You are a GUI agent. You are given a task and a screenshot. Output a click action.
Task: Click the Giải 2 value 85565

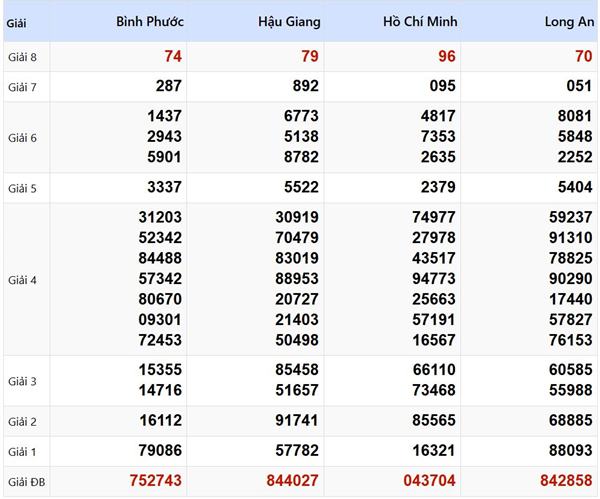(434, 421)
